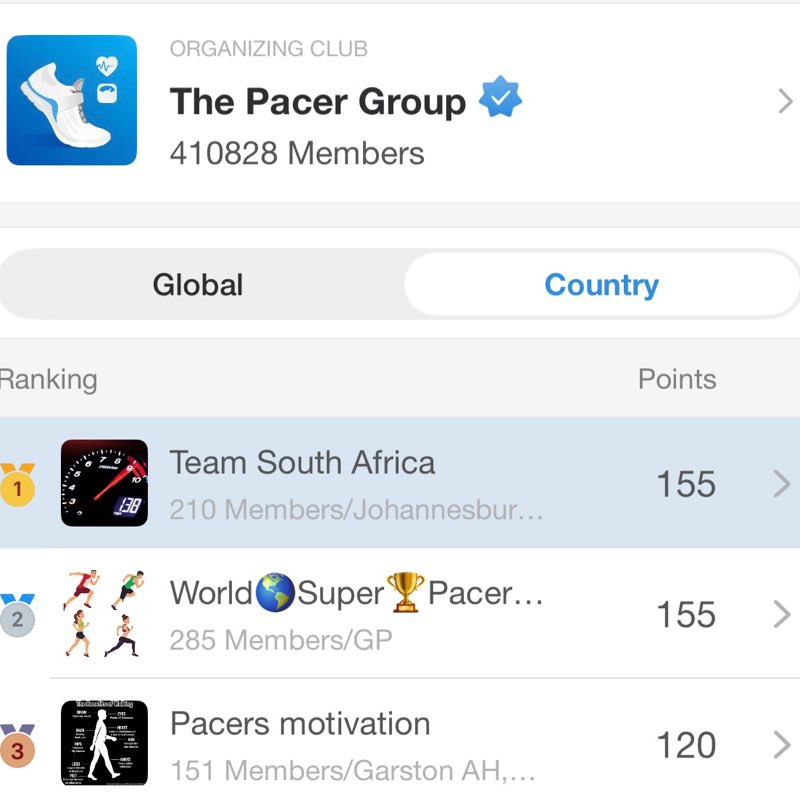Open the Team South Africa speedometer avatar
800x800 pixels.
(x=104, y=483)
